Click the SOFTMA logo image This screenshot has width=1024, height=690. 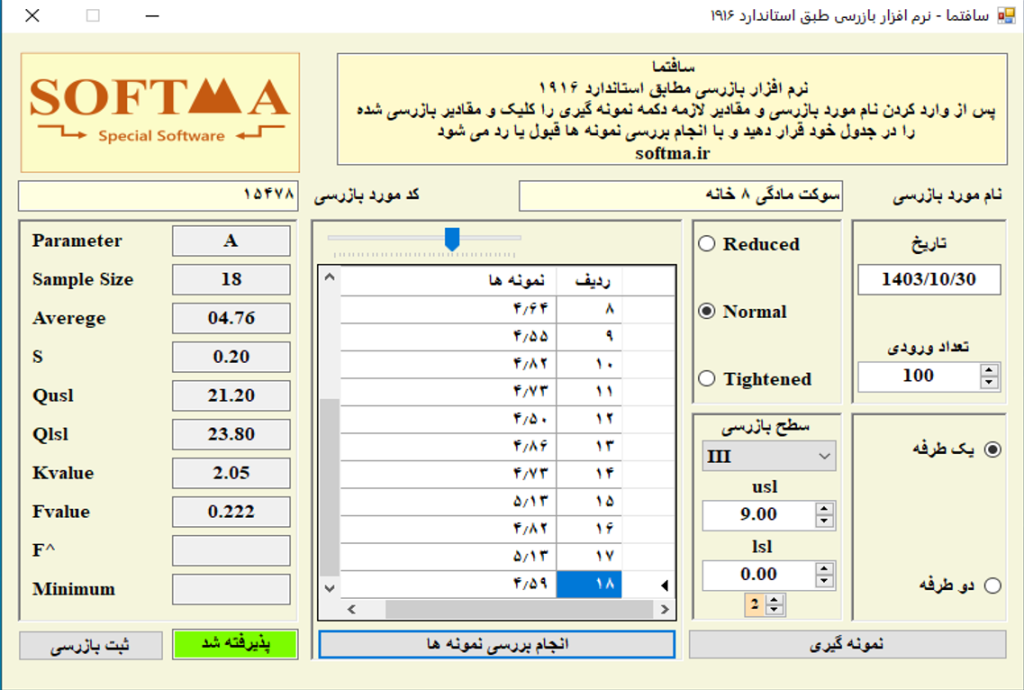[x=160, y=112]
